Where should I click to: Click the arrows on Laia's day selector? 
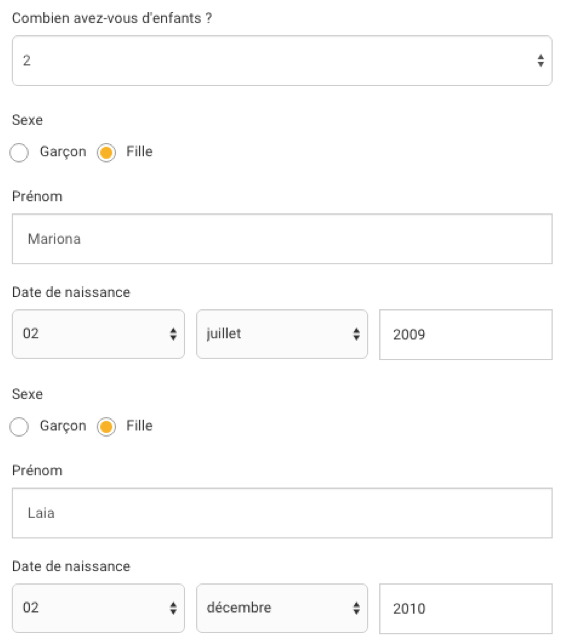173,608
